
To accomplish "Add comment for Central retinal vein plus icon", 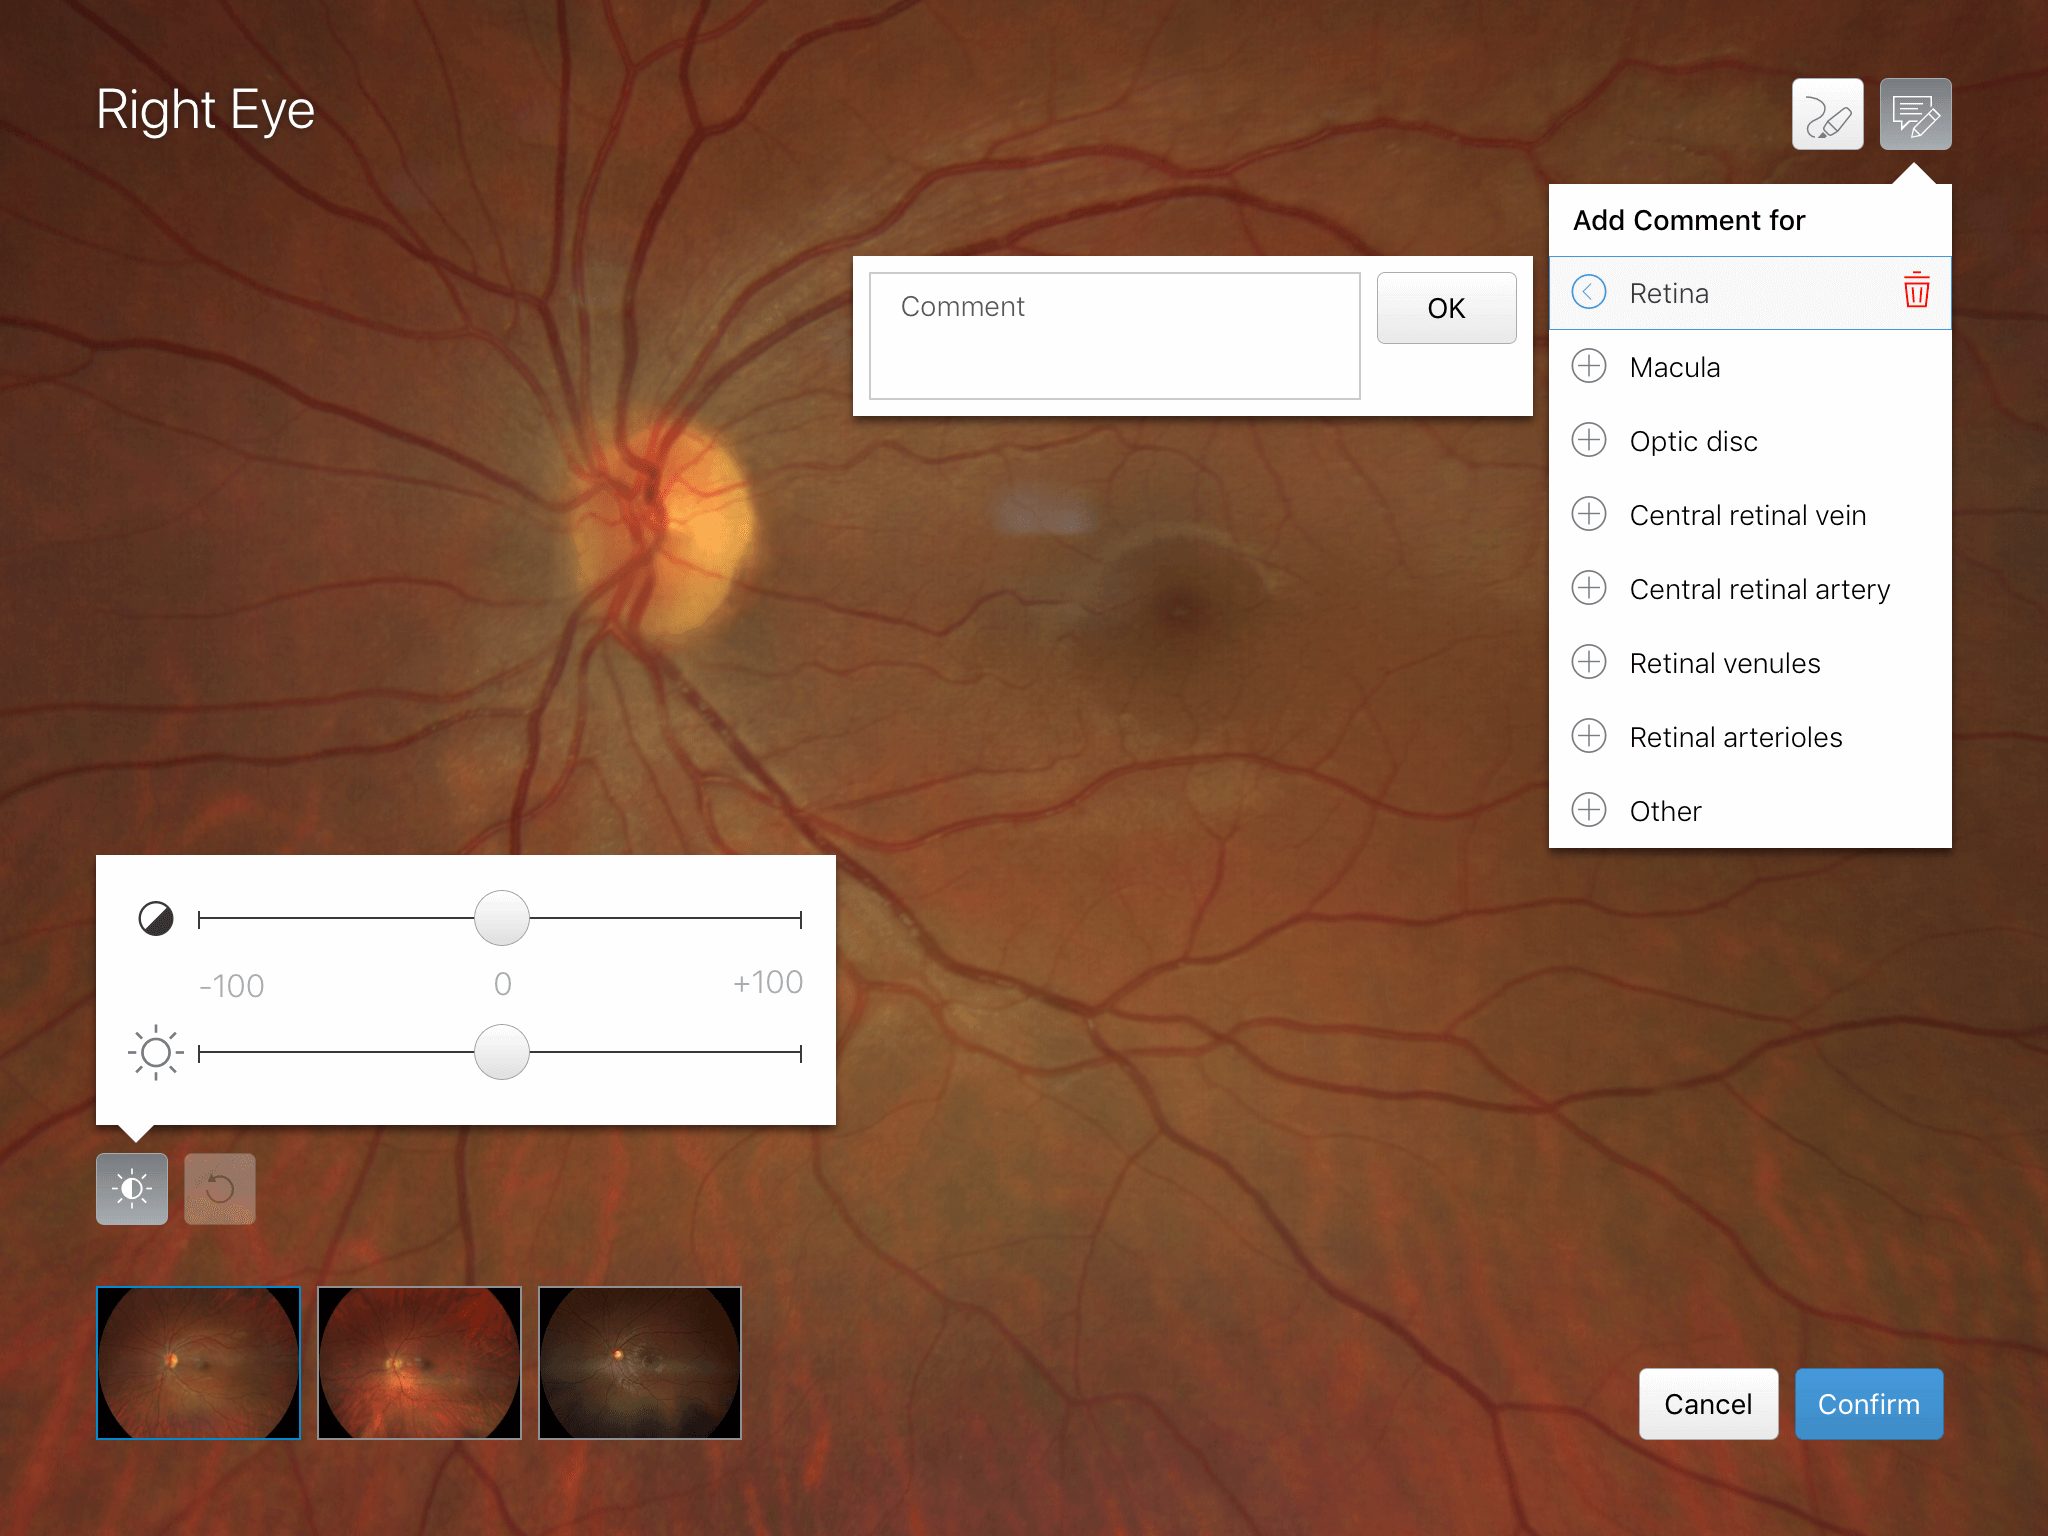I will click(1589, 514).
